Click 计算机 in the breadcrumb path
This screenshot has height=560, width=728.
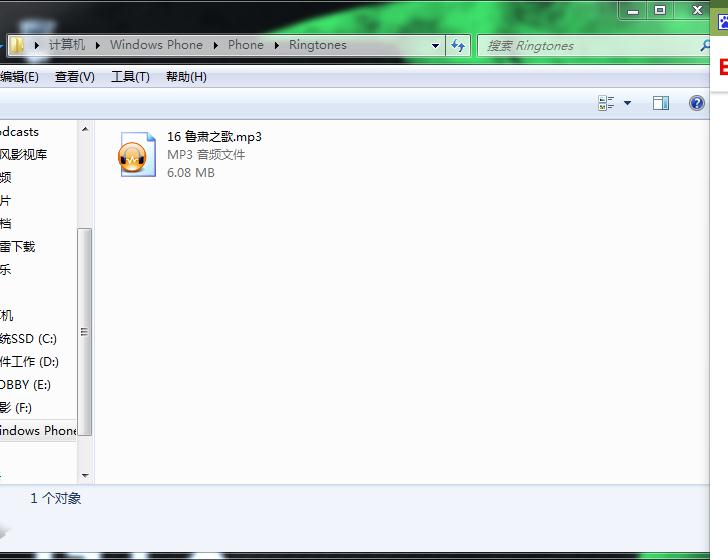coord(67,45)
